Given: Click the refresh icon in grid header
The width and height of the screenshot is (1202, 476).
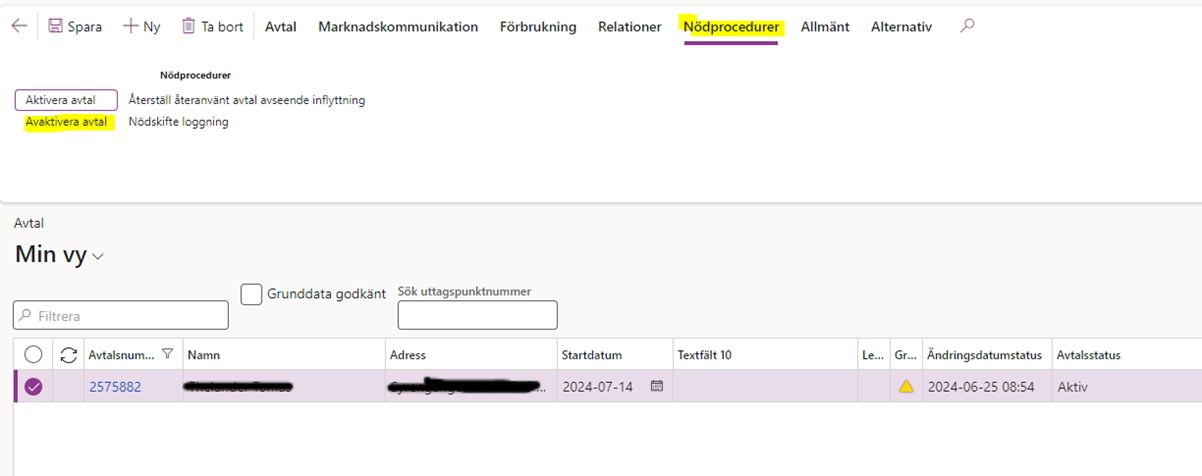Looking at the screenshot, I should click(x=69, y=354).
